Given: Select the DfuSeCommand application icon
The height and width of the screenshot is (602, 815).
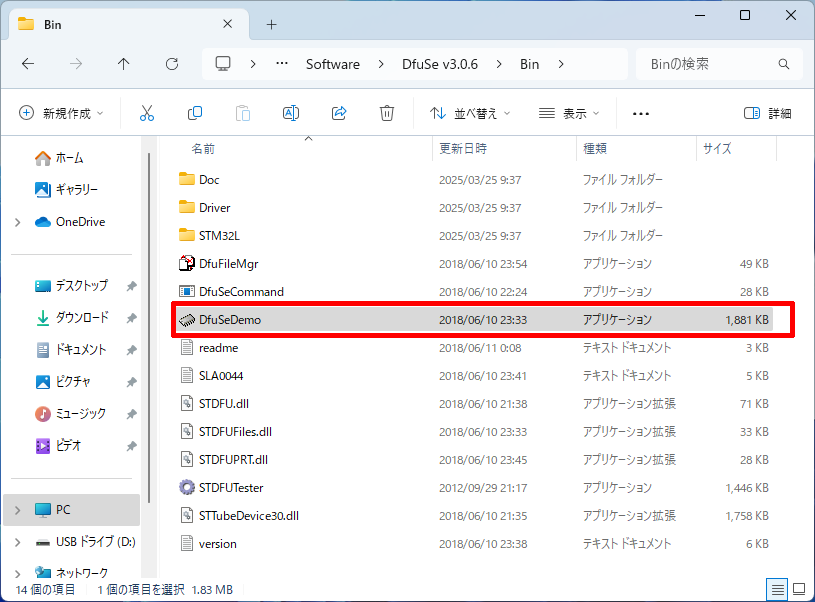Looking at the screenshot, I should (187, 292).
